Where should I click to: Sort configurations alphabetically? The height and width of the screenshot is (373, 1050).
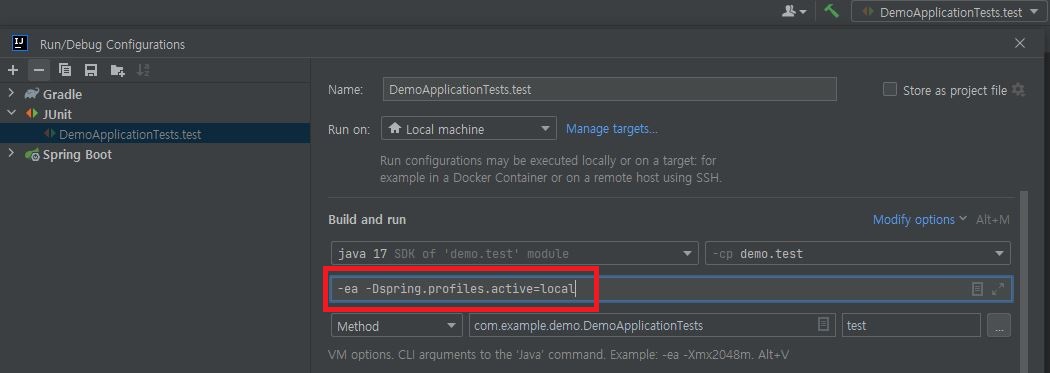[x=143, y=70]
